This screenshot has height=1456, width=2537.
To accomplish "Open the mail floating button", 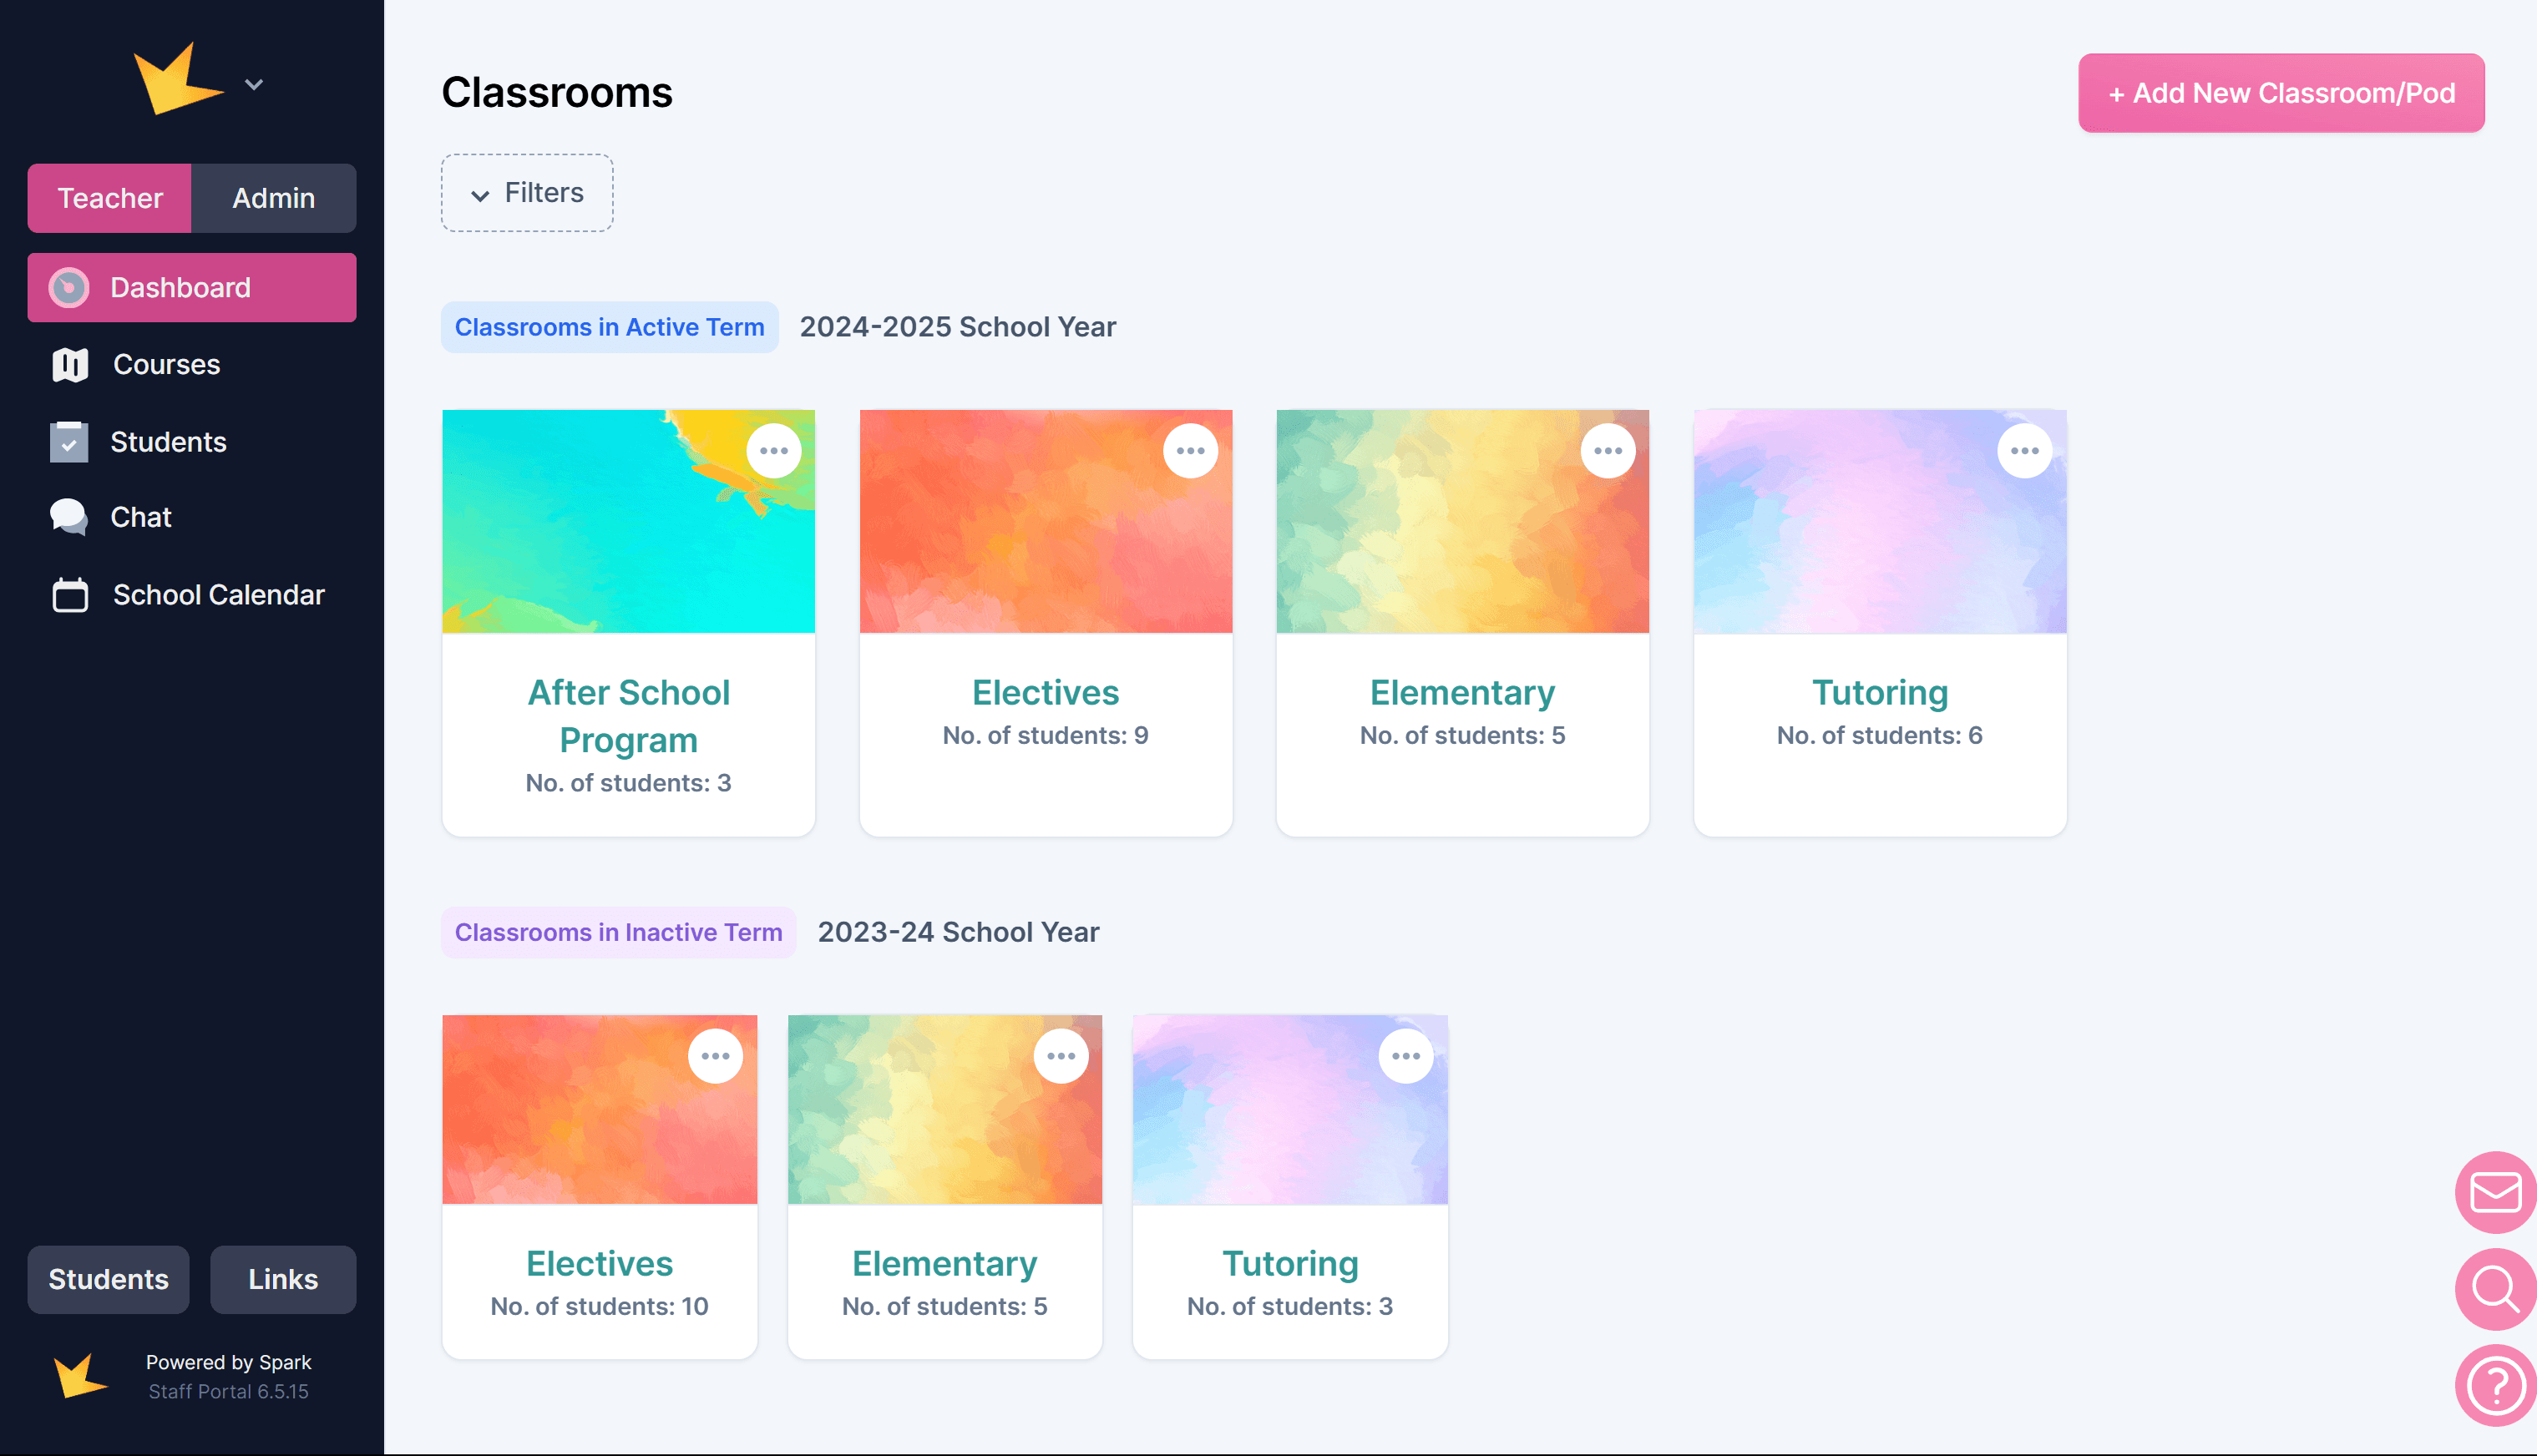I will (2494, 1192).
